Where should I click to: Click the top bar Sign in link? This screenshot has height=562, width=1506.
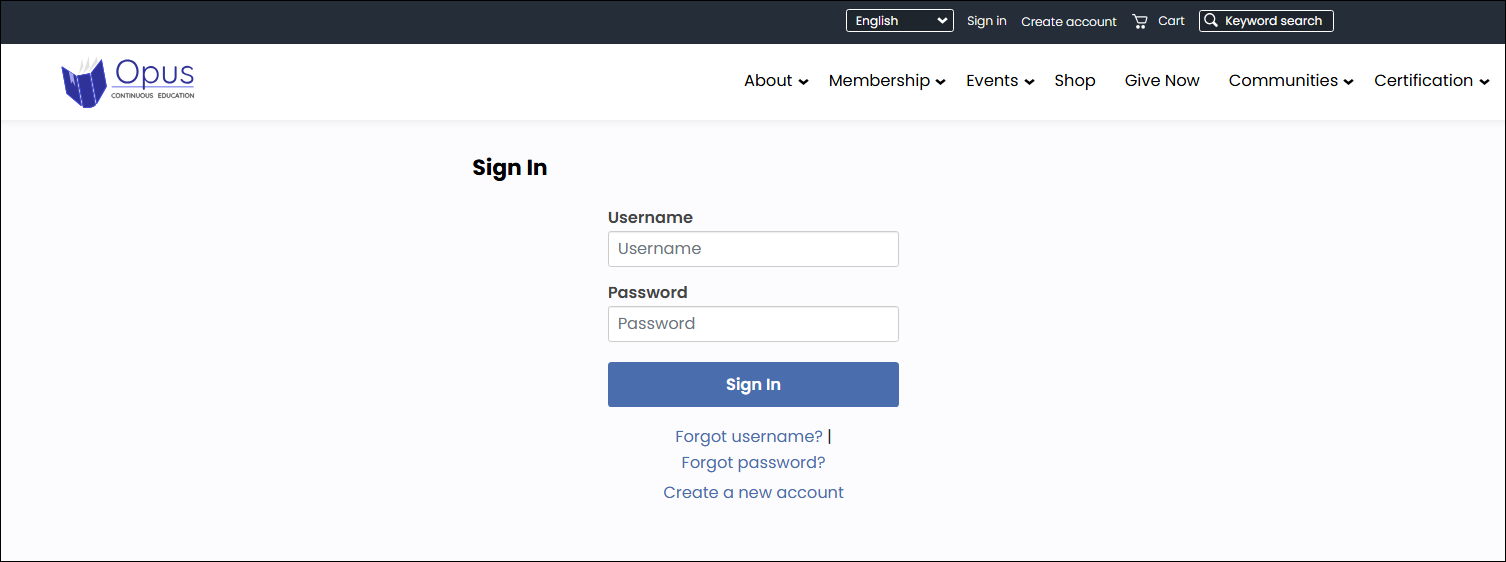(986, 21)
